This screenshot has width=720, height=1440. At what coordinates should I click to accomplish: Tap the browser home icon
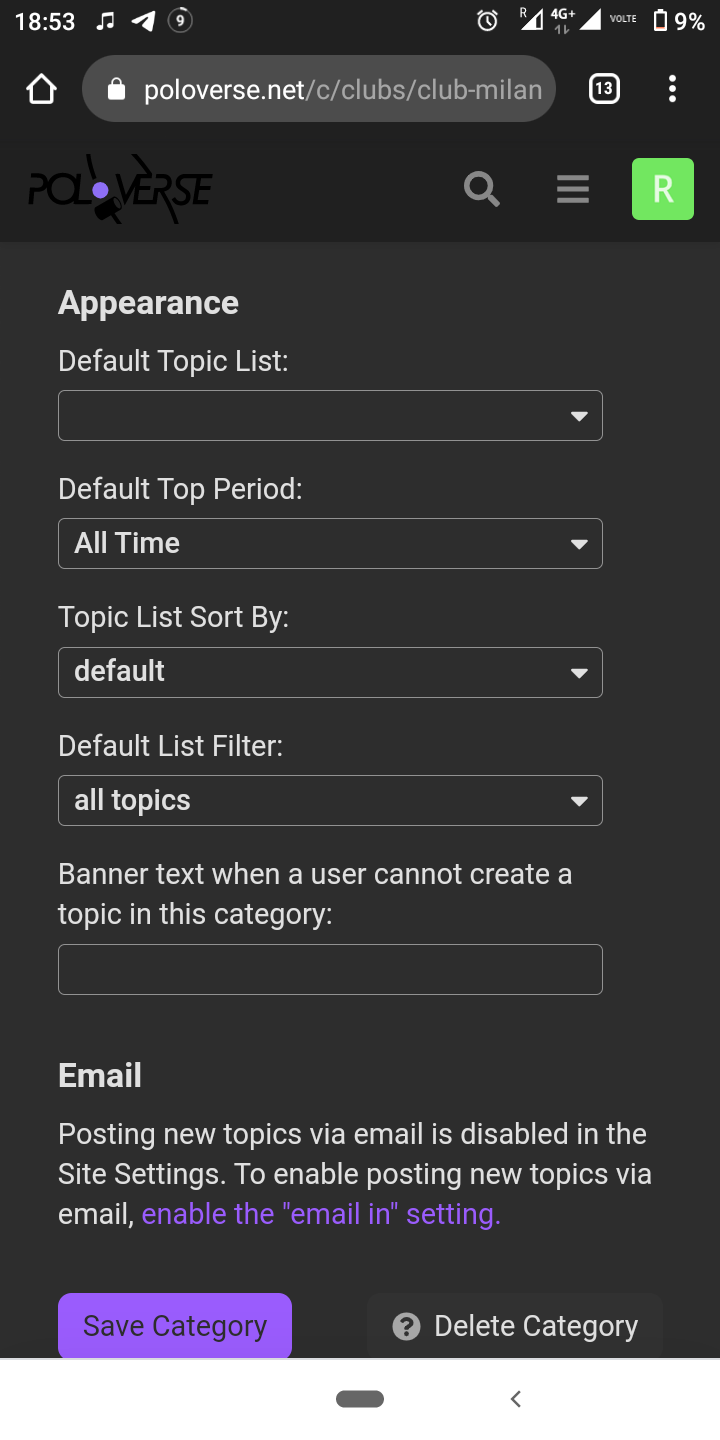point(41,90)
